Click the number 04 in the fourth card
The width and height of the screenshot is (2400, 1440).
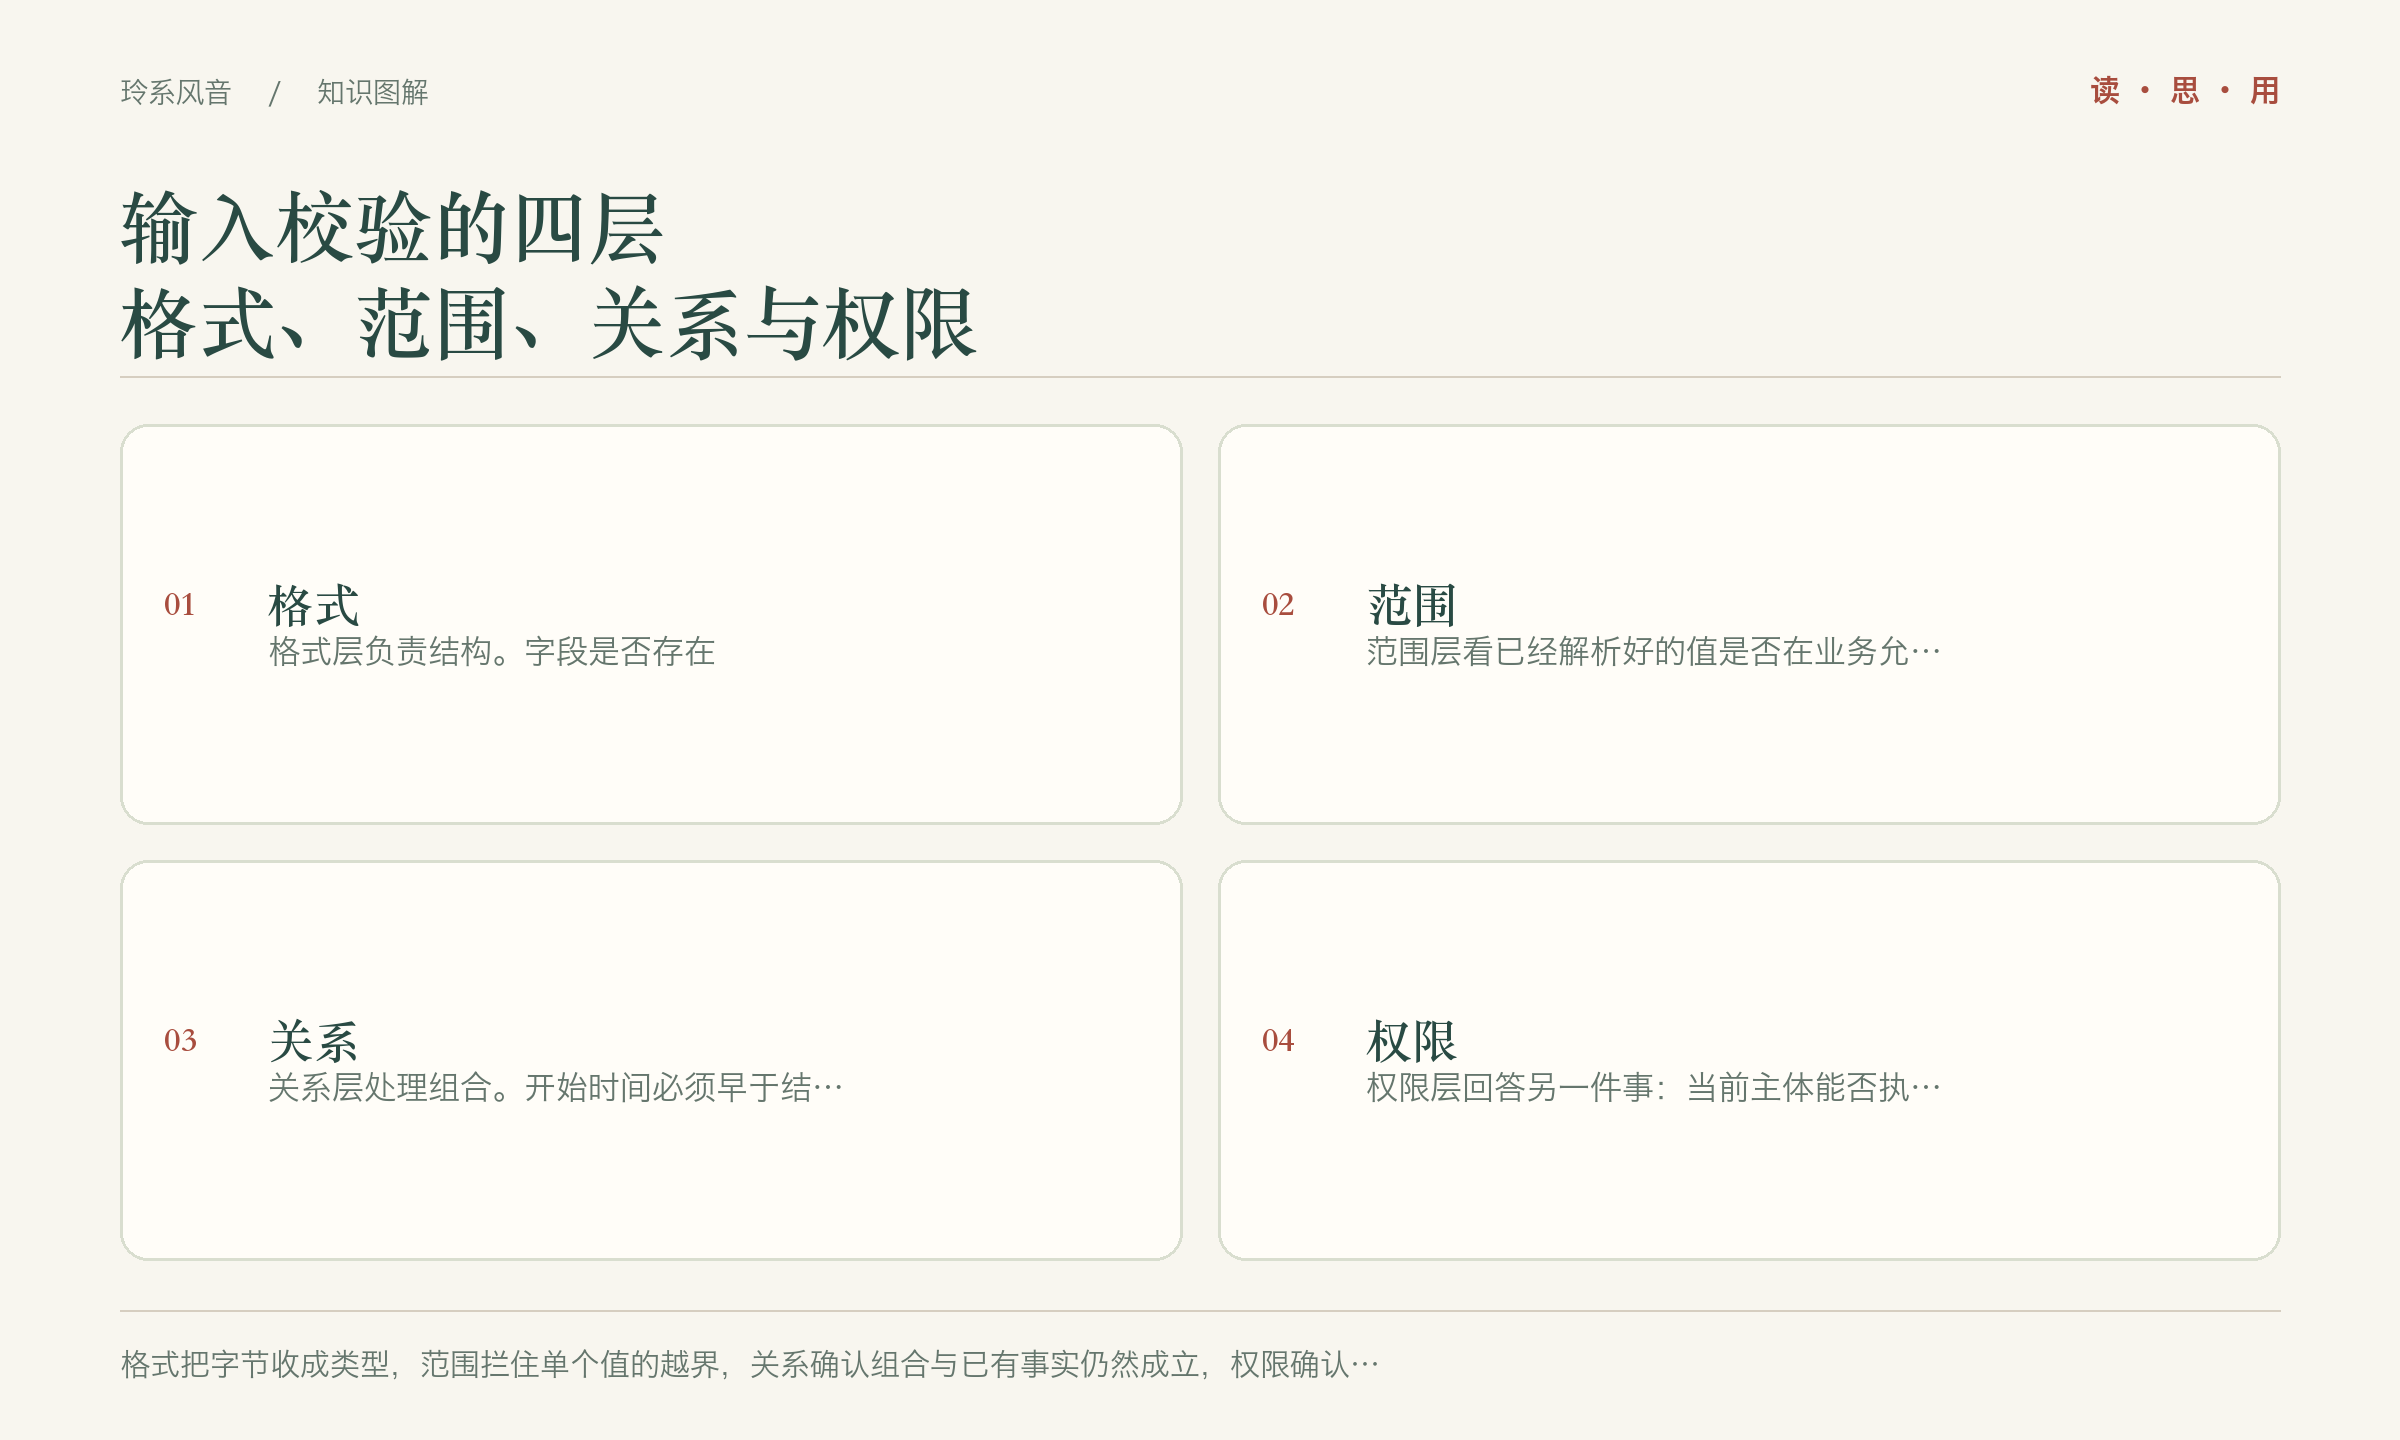[1278, 1040]
